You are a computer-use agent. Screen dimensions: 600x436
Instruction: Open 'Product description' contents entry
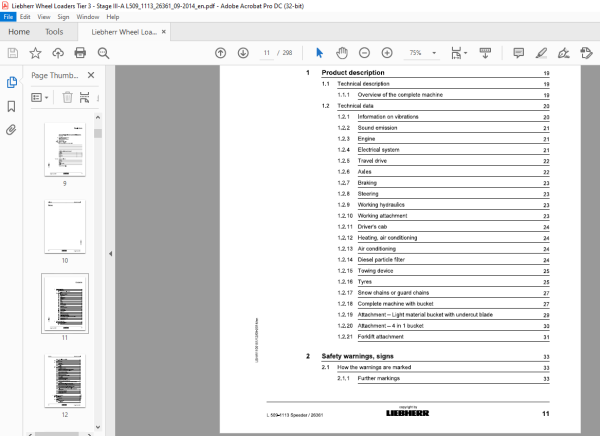click(x=353, y=72)
